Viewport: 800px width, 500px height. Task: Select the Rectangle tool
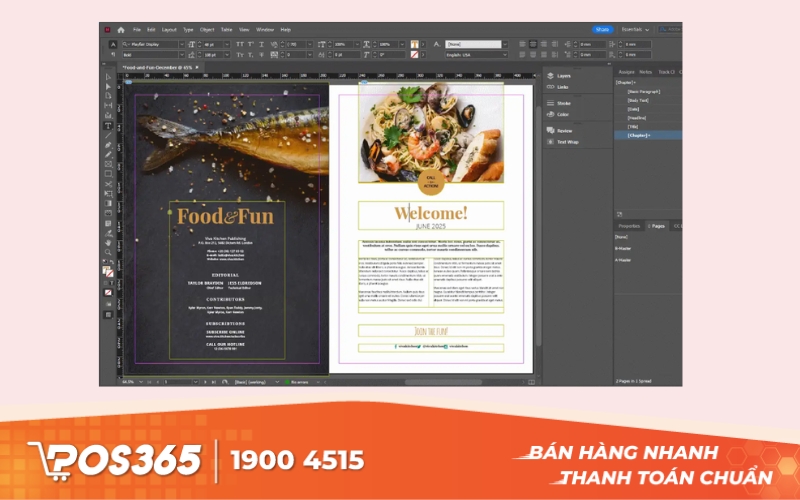tap(108, 174)
